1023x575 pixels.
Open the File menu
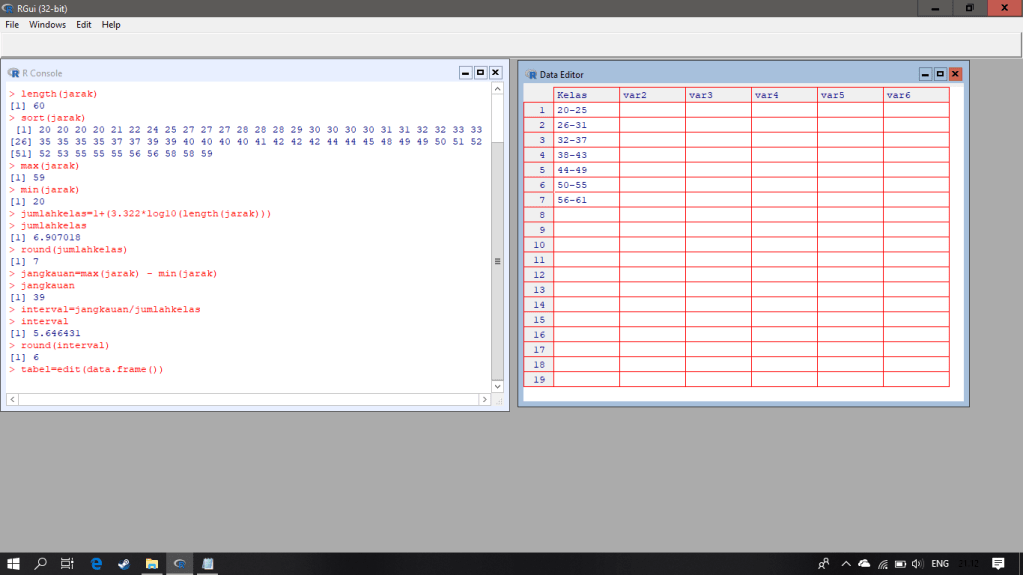click(x=12, y=24)
